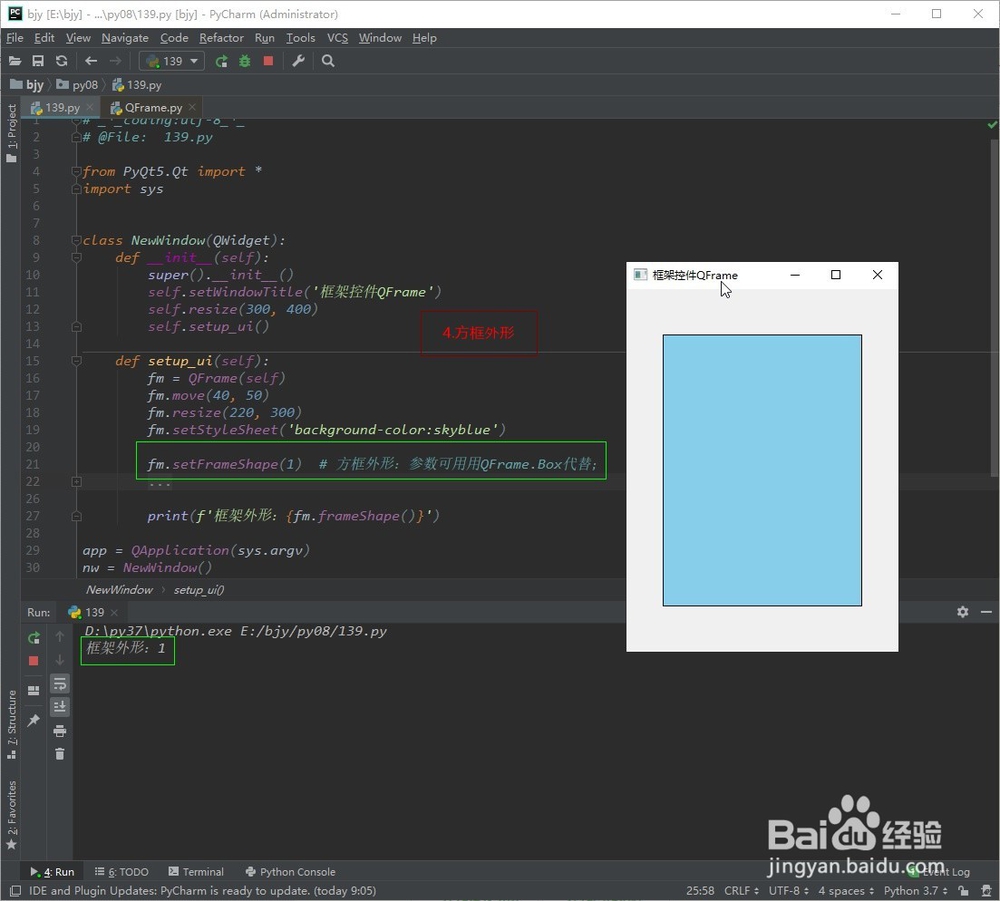
Task: Select the bjy breadcrumb folder
Action: point(27,85)
